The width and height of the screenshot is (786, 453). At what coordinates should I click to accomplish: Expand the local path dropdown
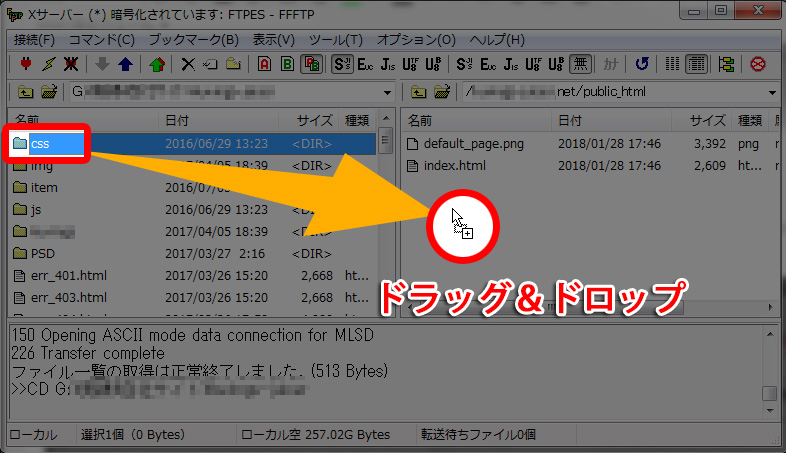click(x=387, y=93)
